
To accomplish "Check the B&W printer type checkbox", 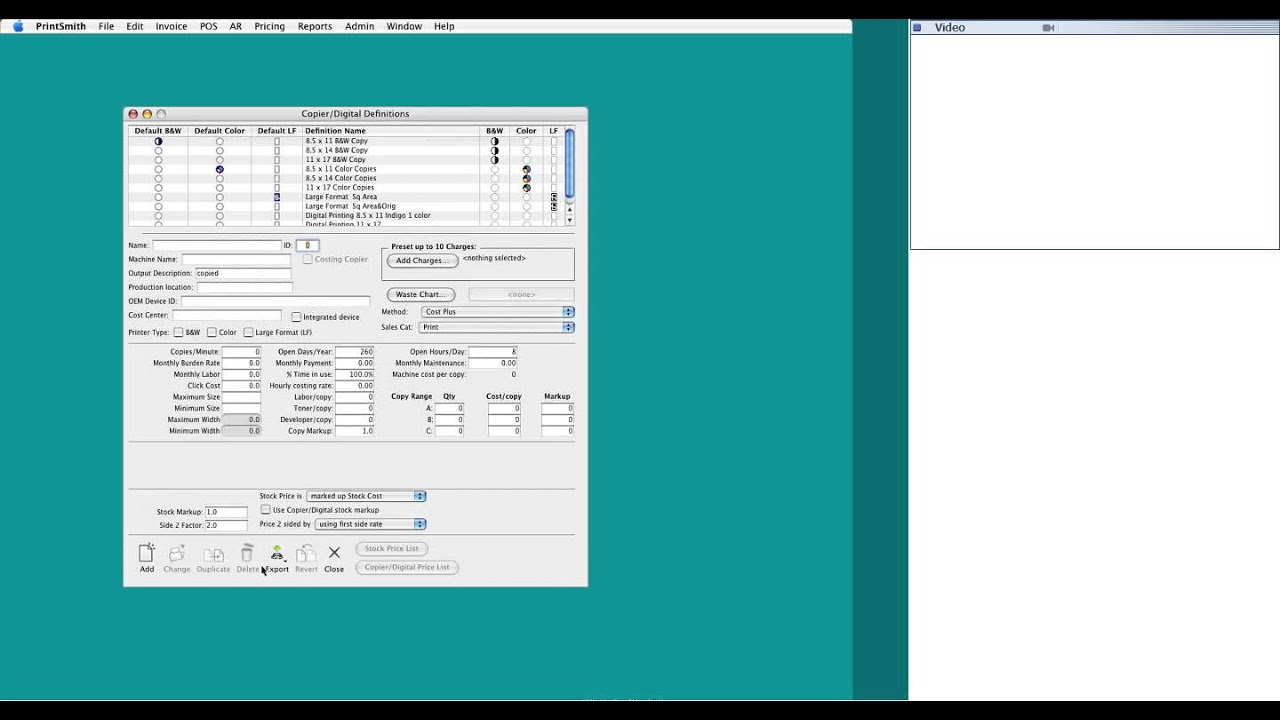I will point(178,332).
